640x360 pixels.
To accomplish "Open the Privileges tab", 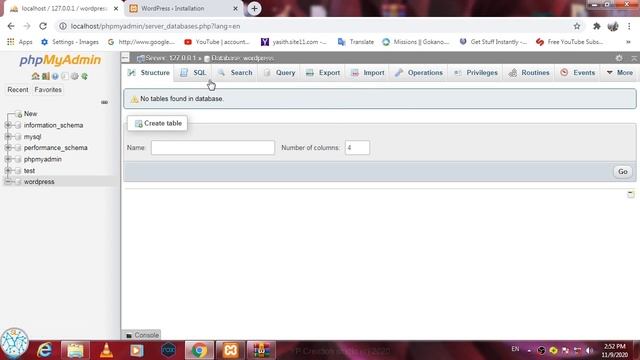I will pos(476,73).
